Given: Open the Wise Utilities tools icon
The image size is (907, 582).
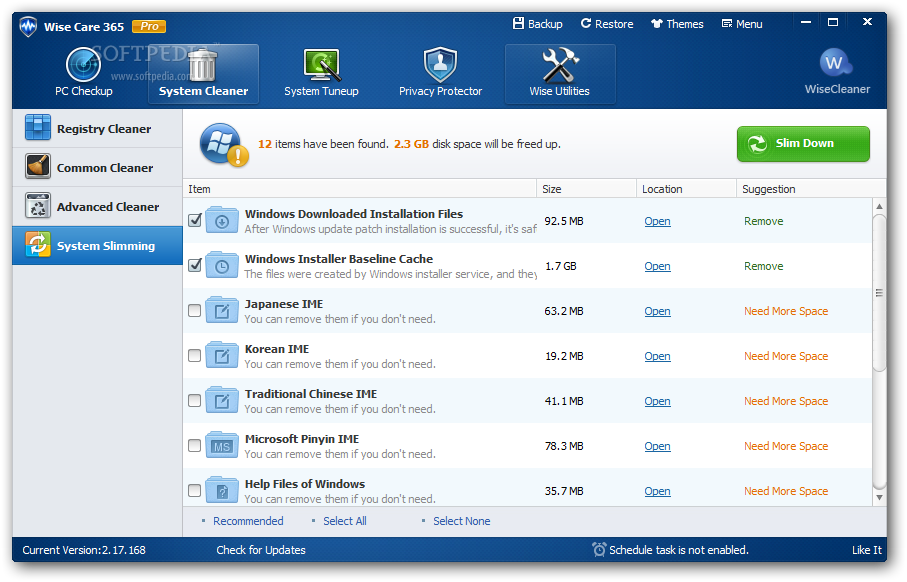Looking at the screenshot, I should [559, 65].
